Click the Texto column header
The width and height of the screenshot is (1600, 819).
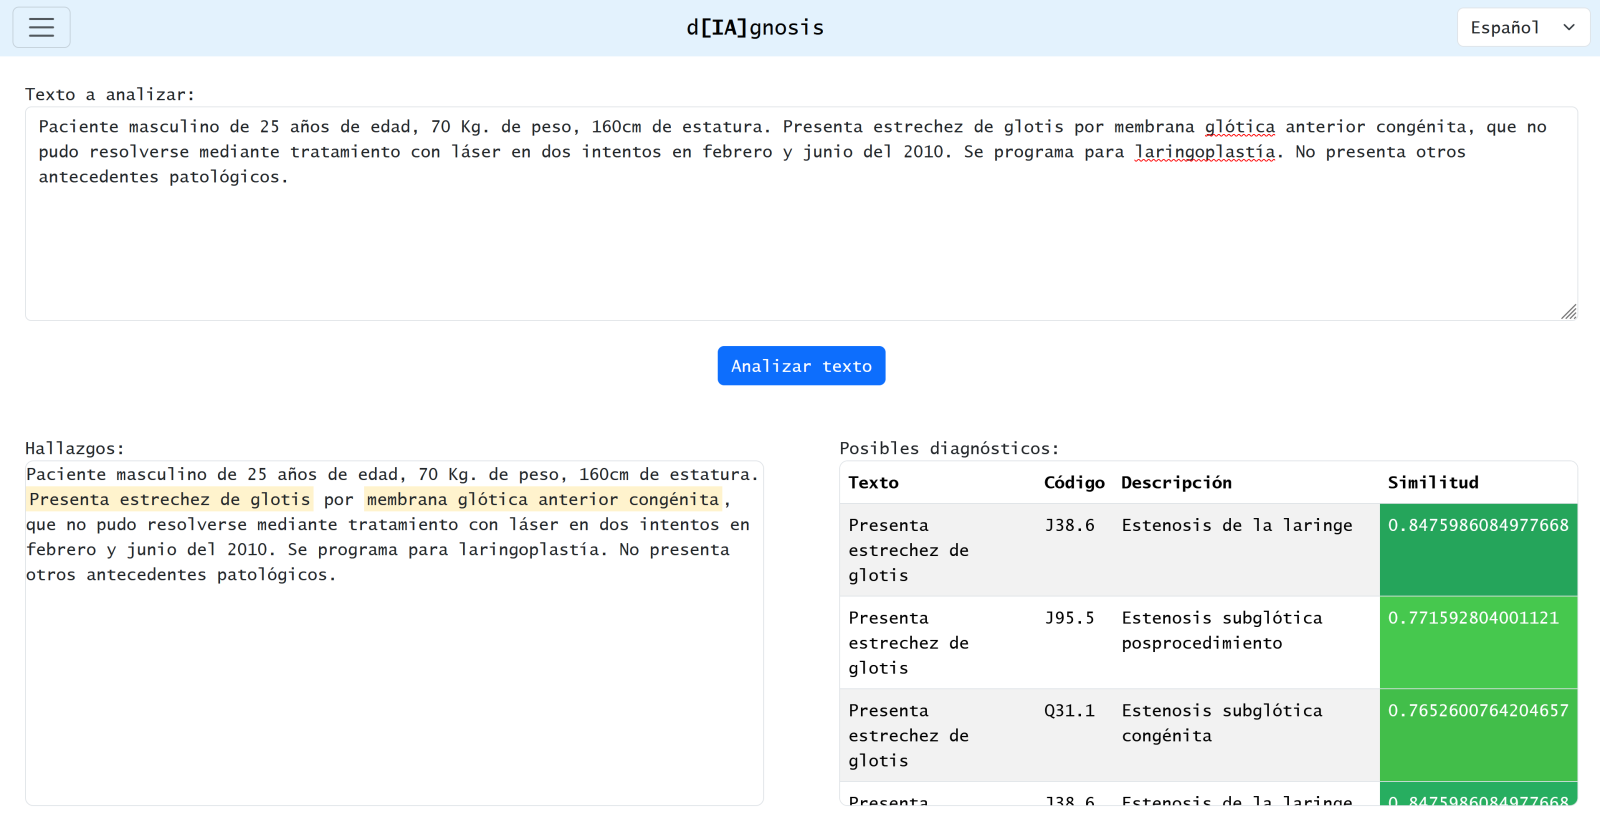click(x=873, y=483)
